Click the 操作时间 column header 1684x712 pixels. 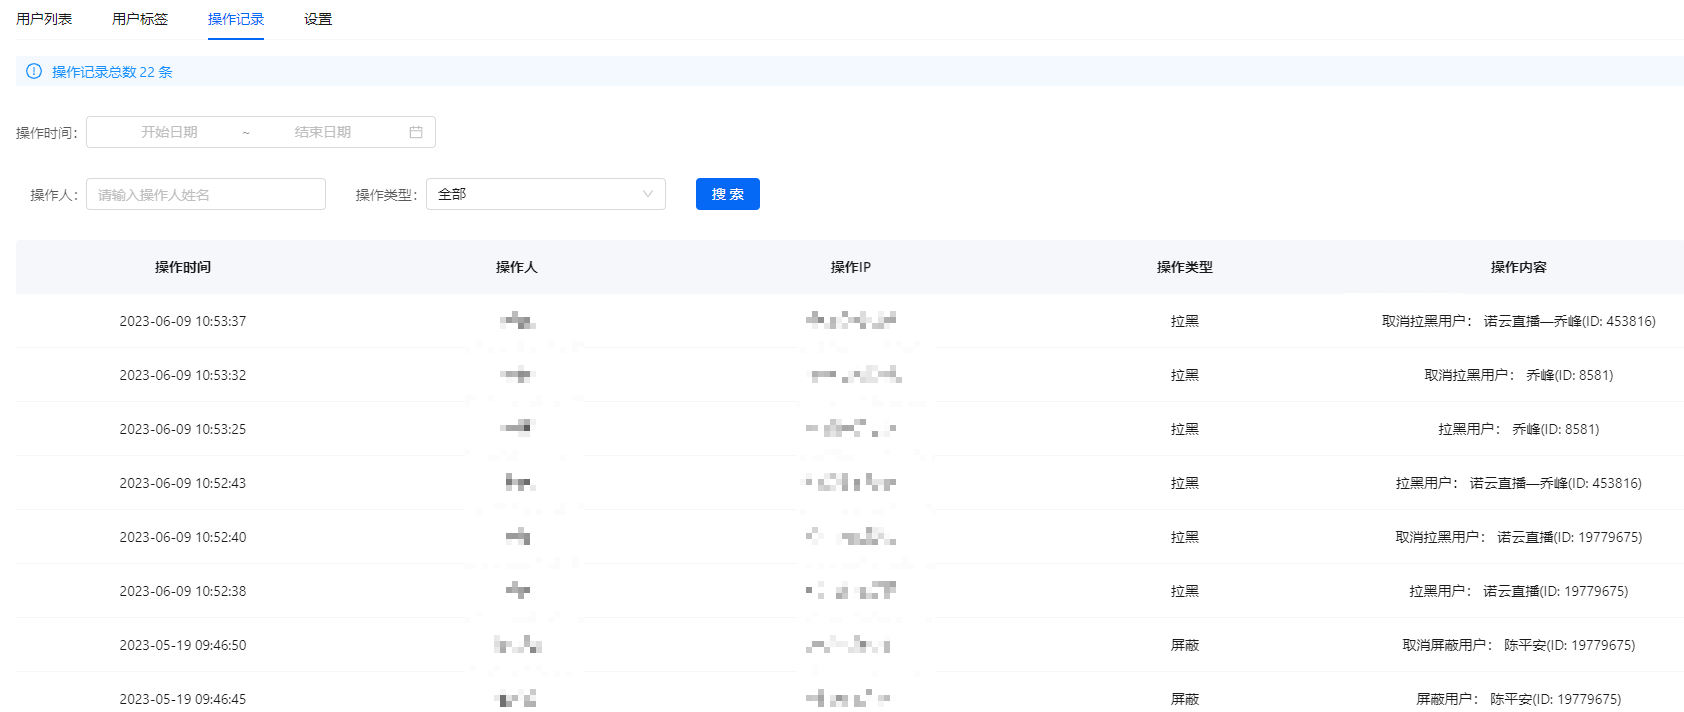pos(183,267)
